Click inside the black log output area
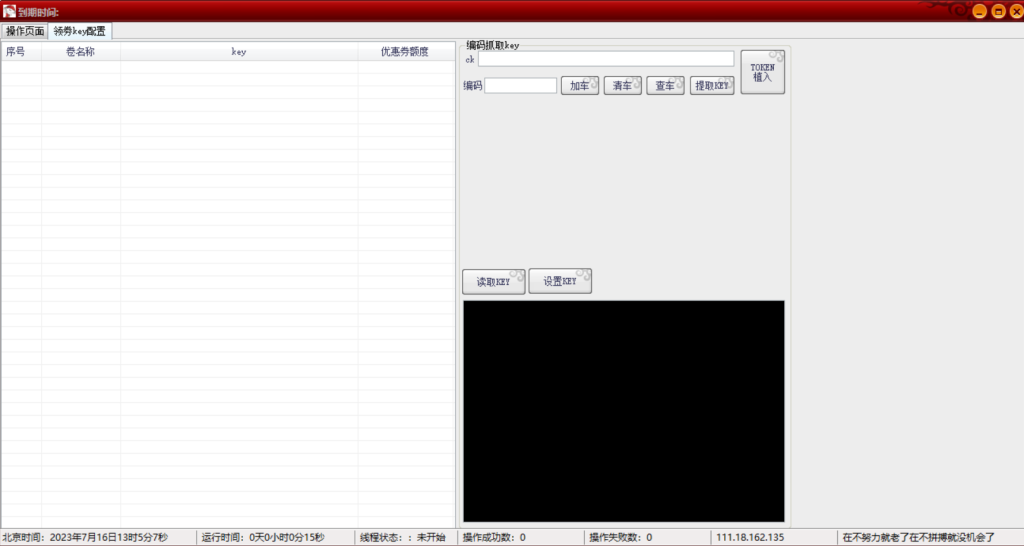Screen dimensions: 1024x546 [623, 410]
